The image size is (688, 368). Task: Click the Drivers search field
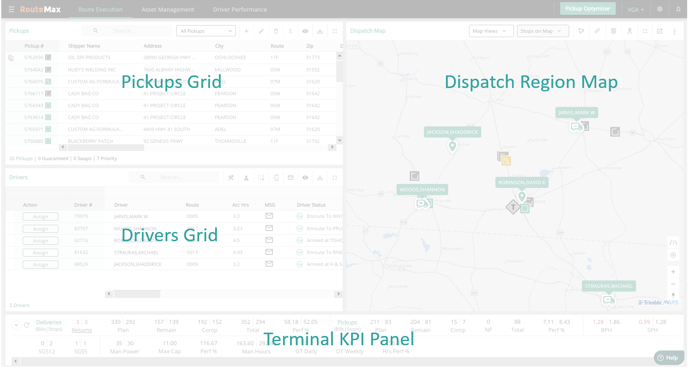[x=173, y=177]
